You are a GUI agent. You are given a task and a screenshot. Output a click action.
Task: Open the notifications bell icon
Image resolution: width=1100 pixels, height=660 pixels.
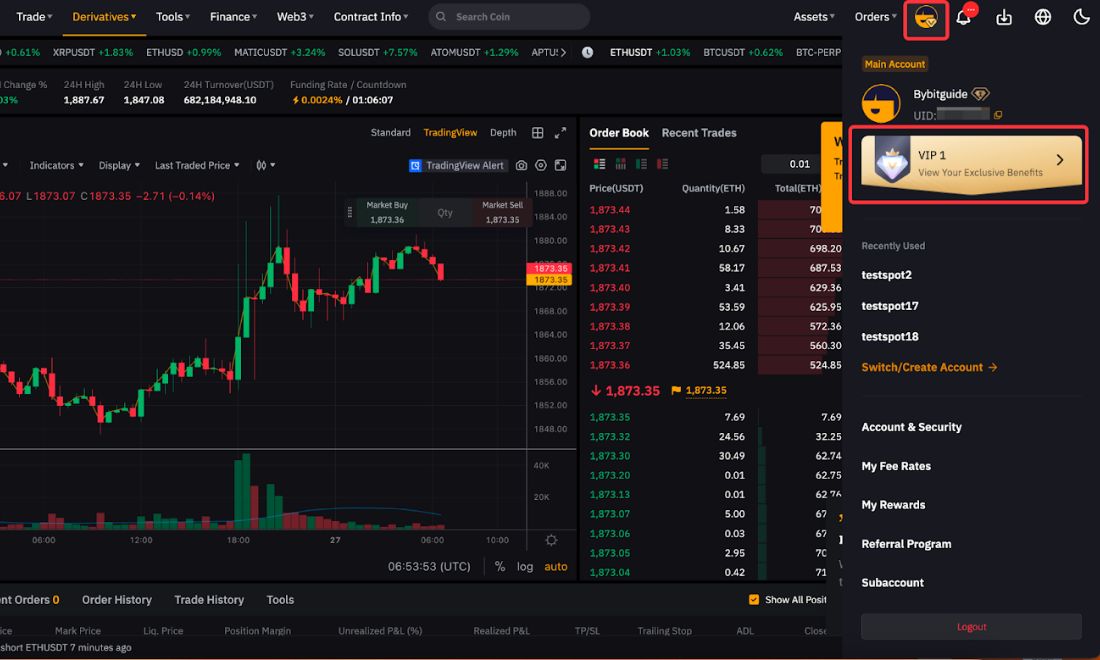click(x=964, y=17)
